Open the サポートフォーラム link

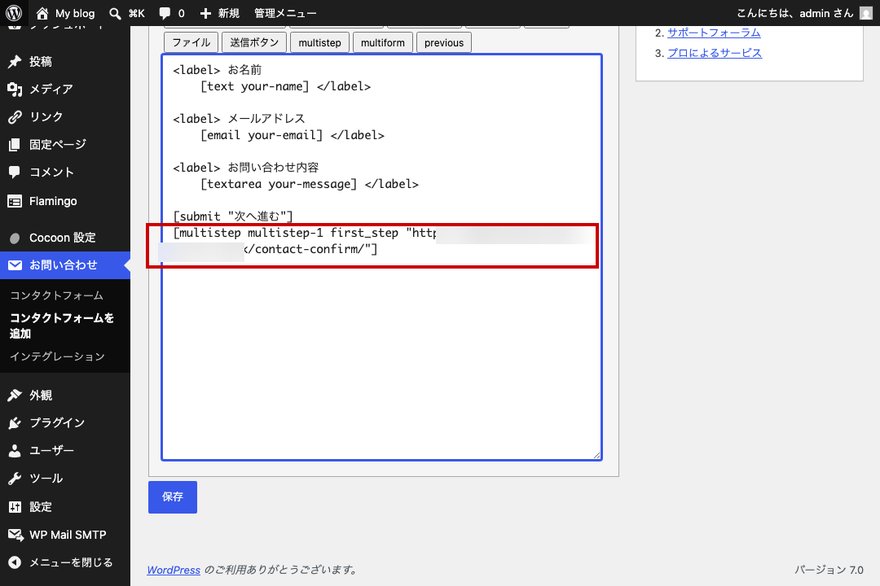(x=714, y=33)
